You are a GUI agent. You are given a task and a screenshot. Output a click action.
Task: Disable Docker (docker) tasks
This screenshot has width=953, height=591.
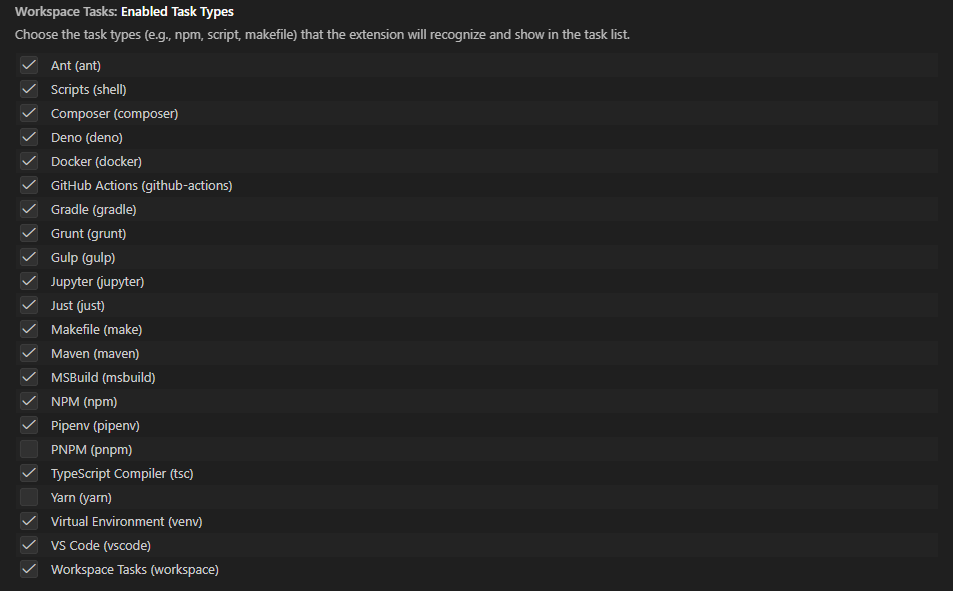(29, 161)
